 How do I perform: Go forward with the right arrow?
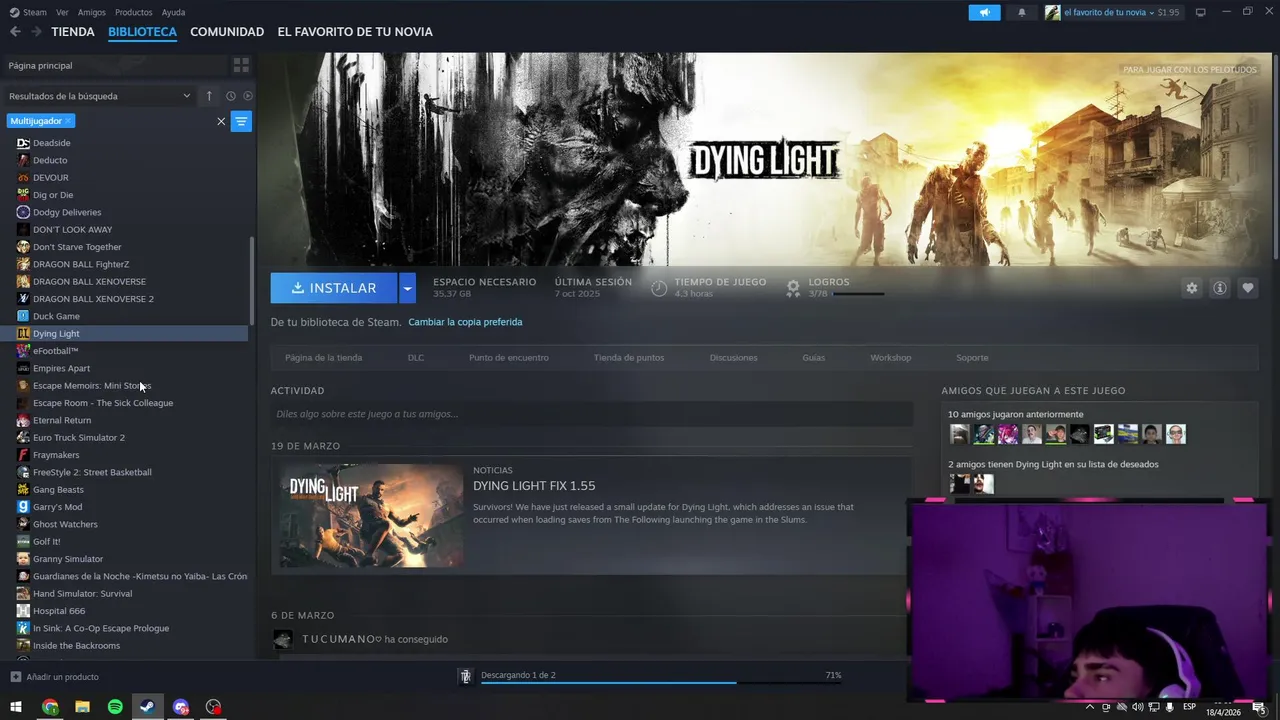click(36, 32)
